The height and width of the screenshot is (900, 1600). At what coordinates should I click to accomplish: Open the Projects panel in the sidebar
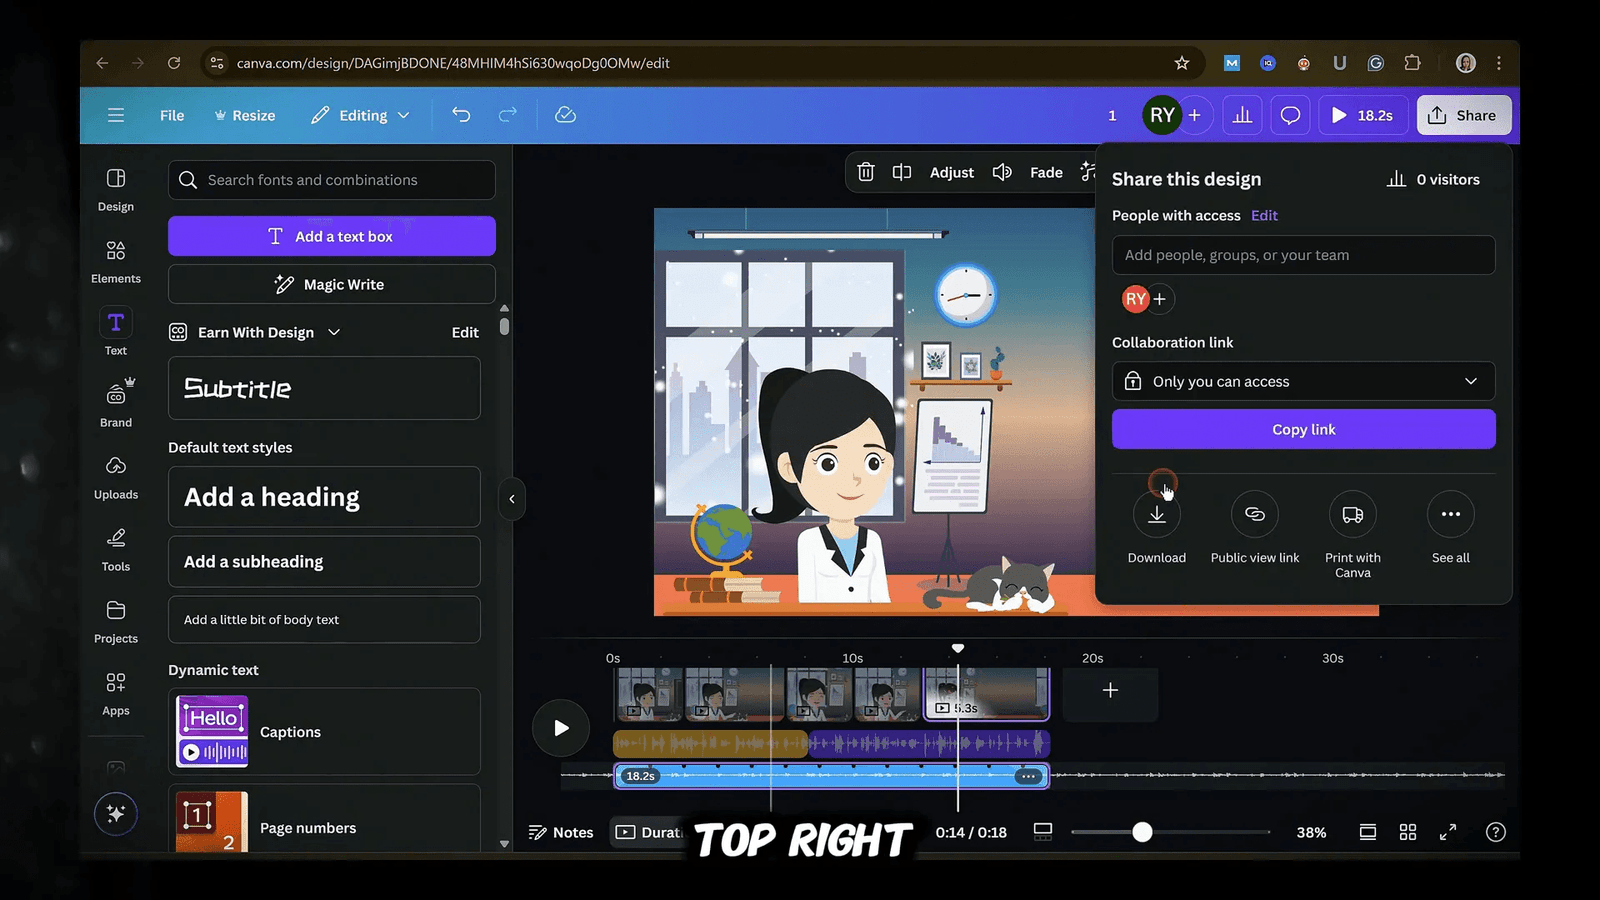[115, 621]
